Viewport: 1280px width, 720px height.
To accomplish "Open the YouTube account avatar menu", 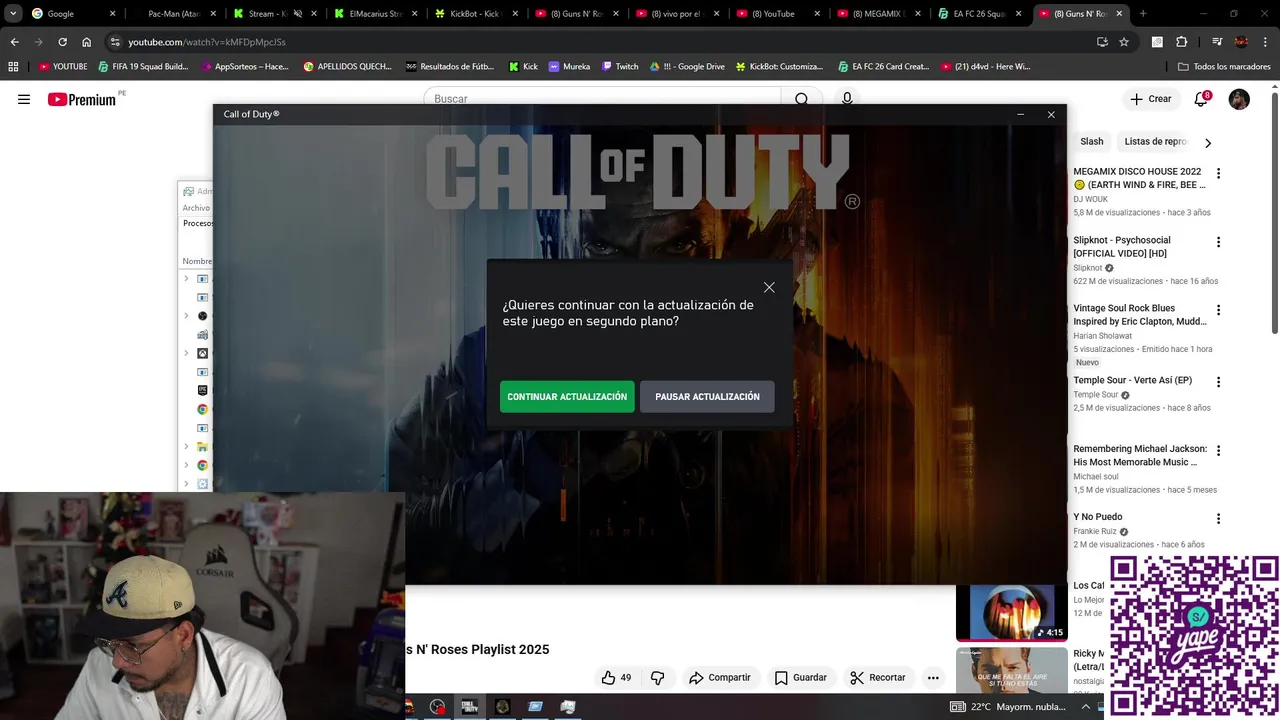I will click(x=1239, y=99).
